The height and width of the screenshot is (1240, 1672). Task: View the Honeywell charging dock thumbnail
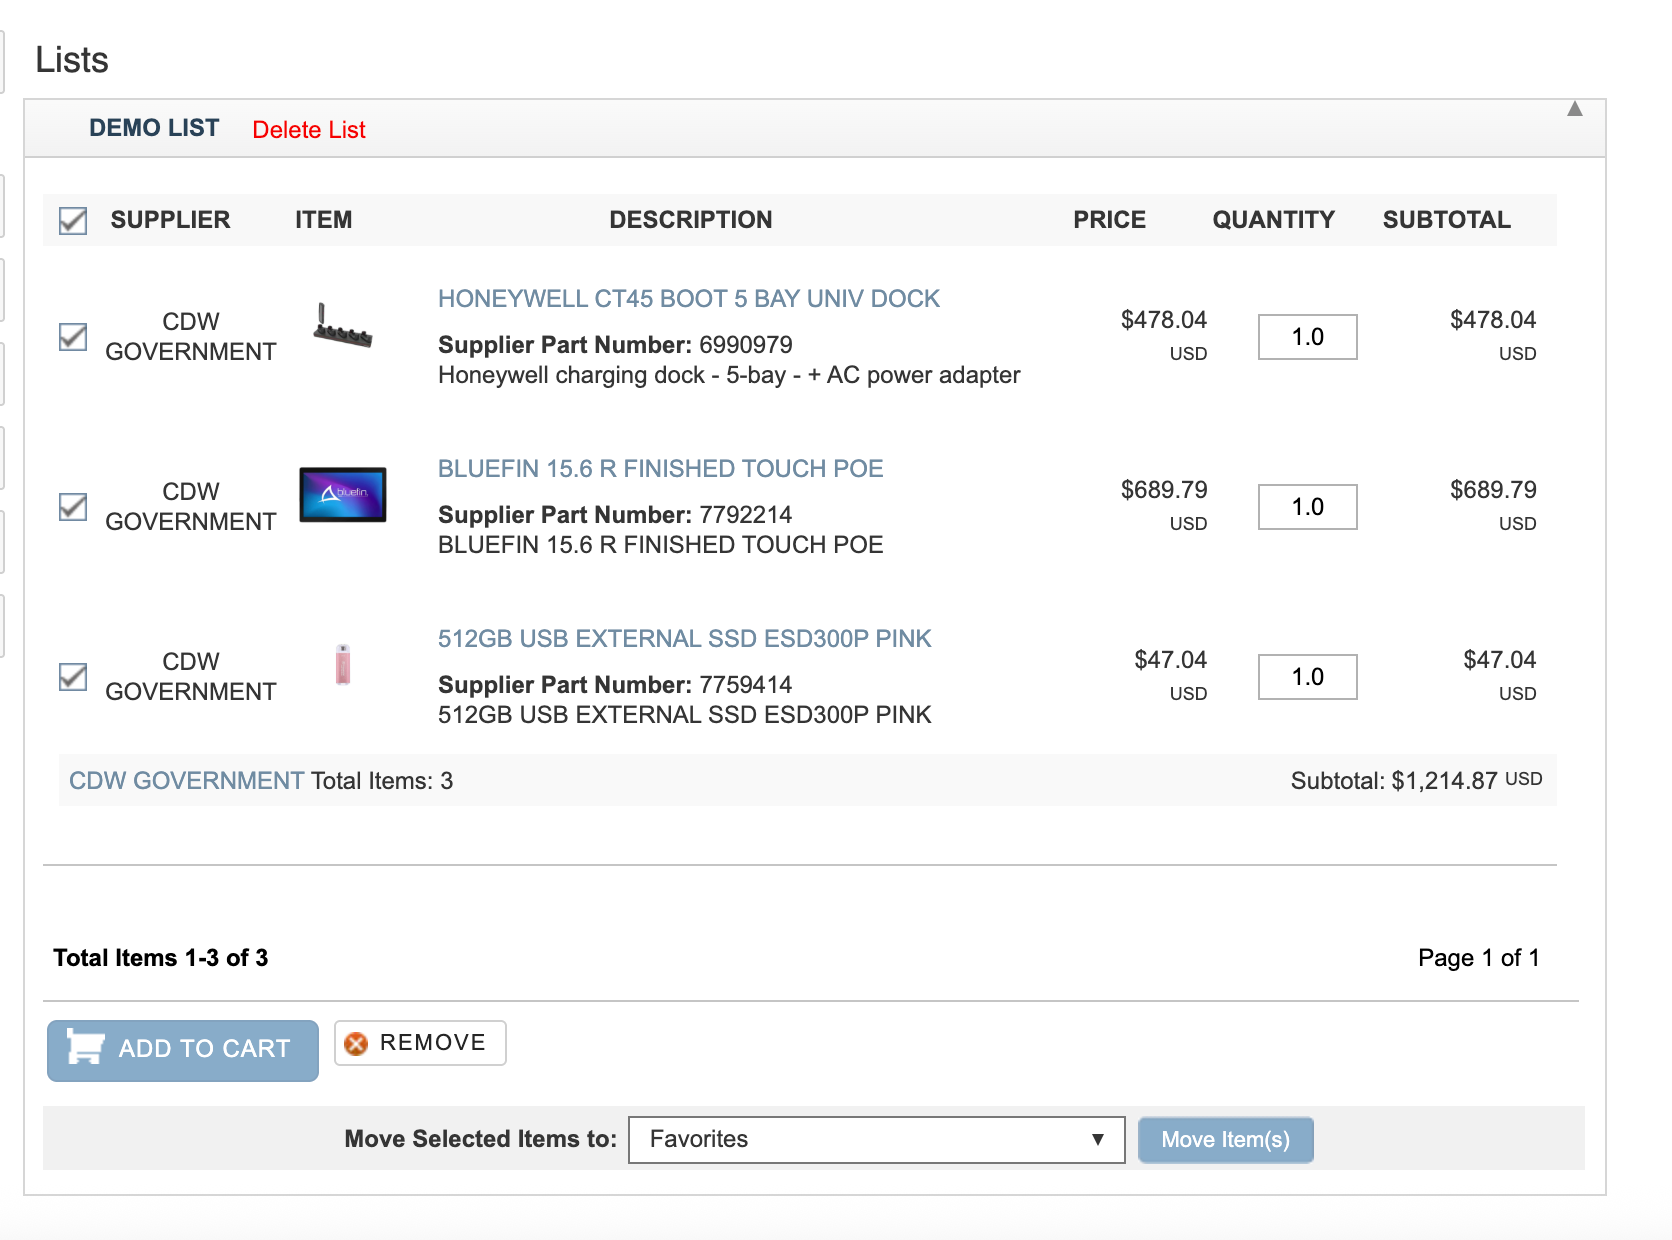pos(343,326)
